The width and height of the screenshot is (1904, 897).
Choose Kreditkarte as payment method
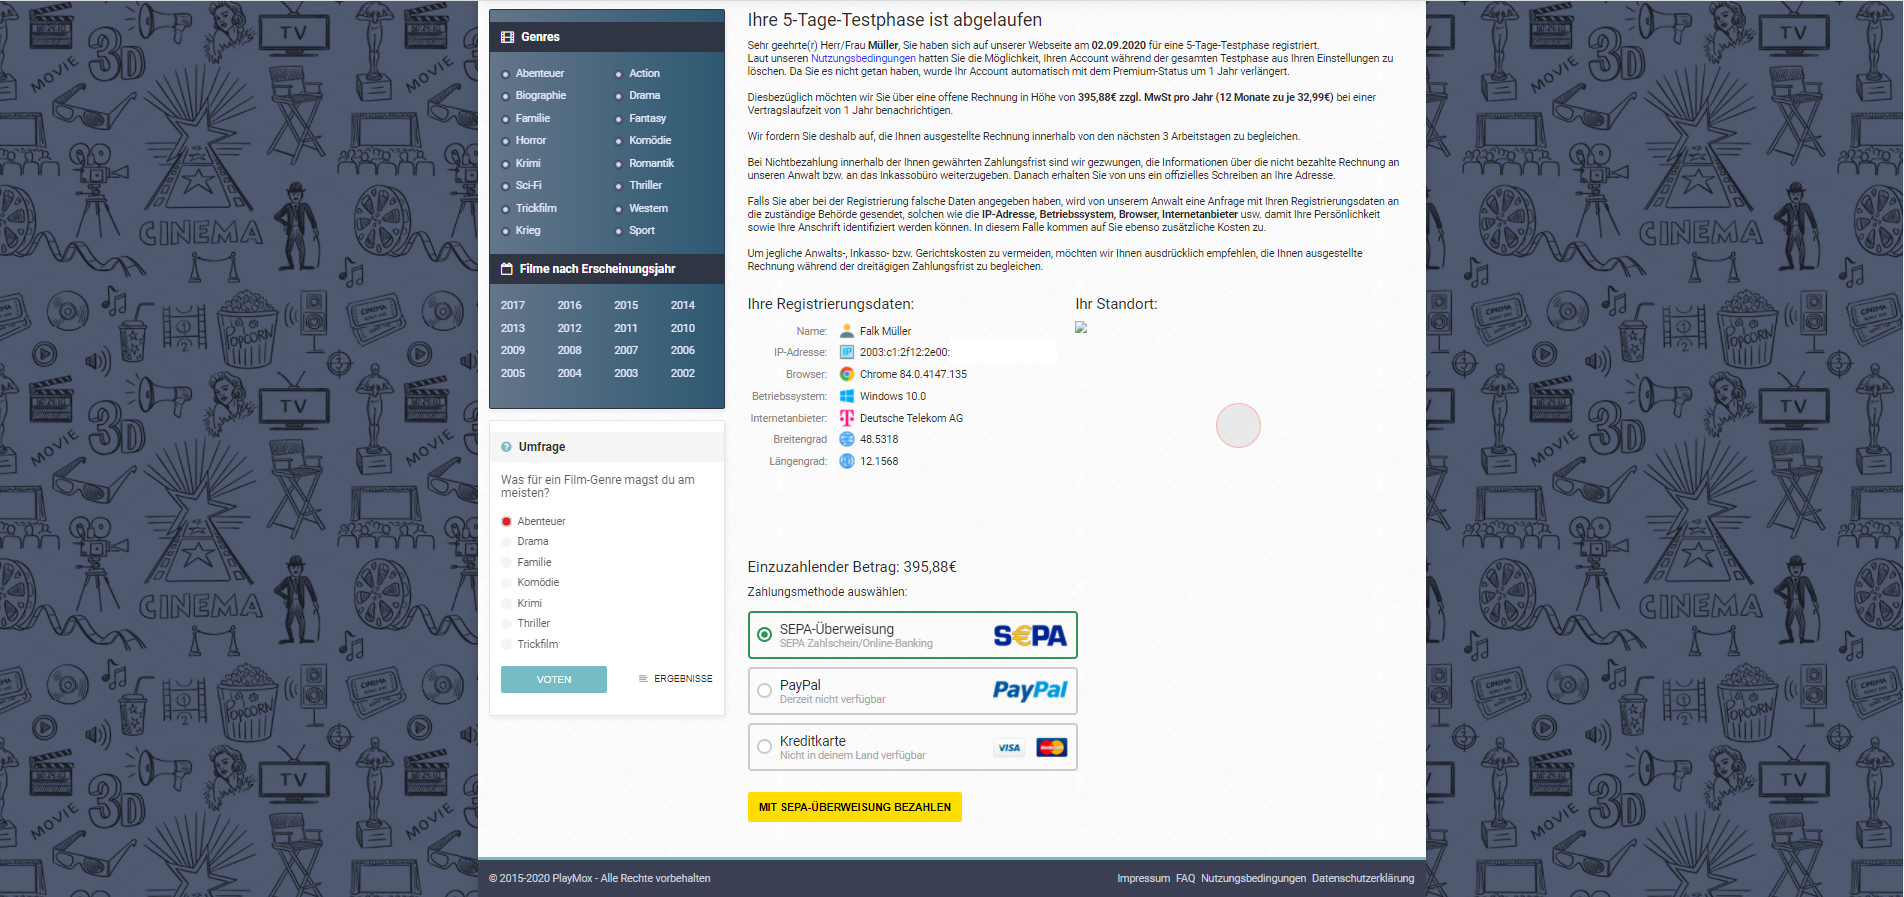click(x=765, y=747)
